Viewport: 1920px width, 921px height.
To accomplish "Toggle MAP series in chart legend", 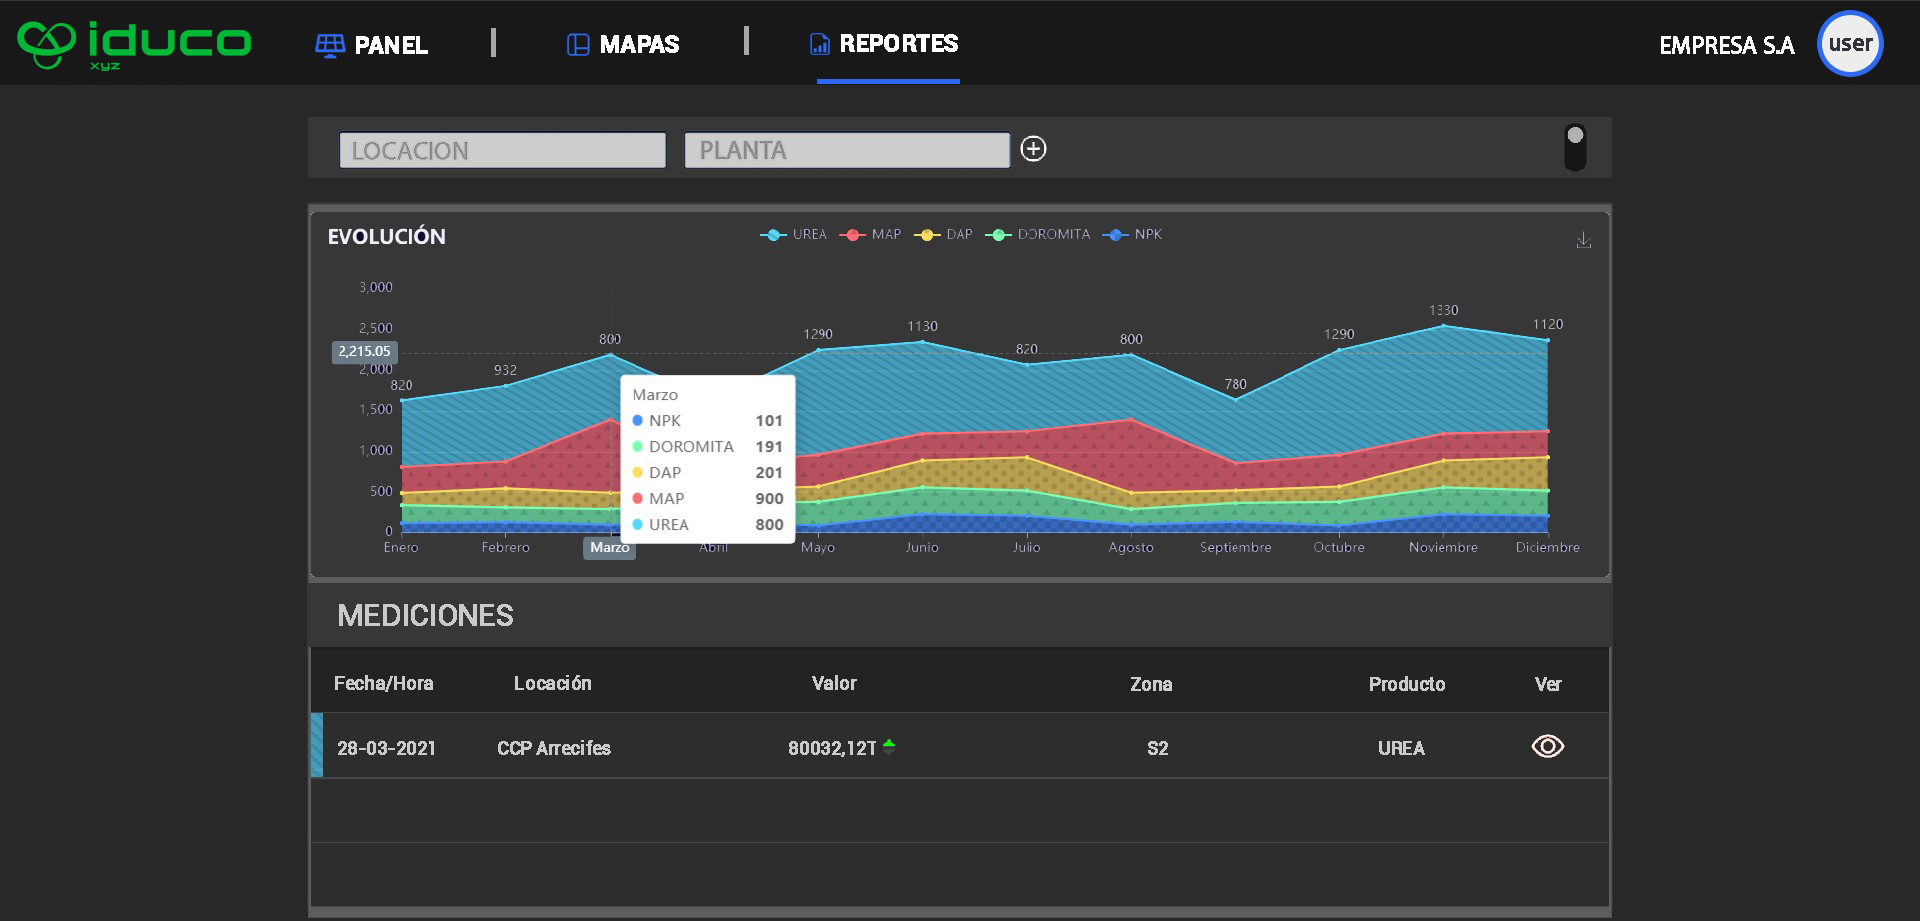I will click(872, 235).
